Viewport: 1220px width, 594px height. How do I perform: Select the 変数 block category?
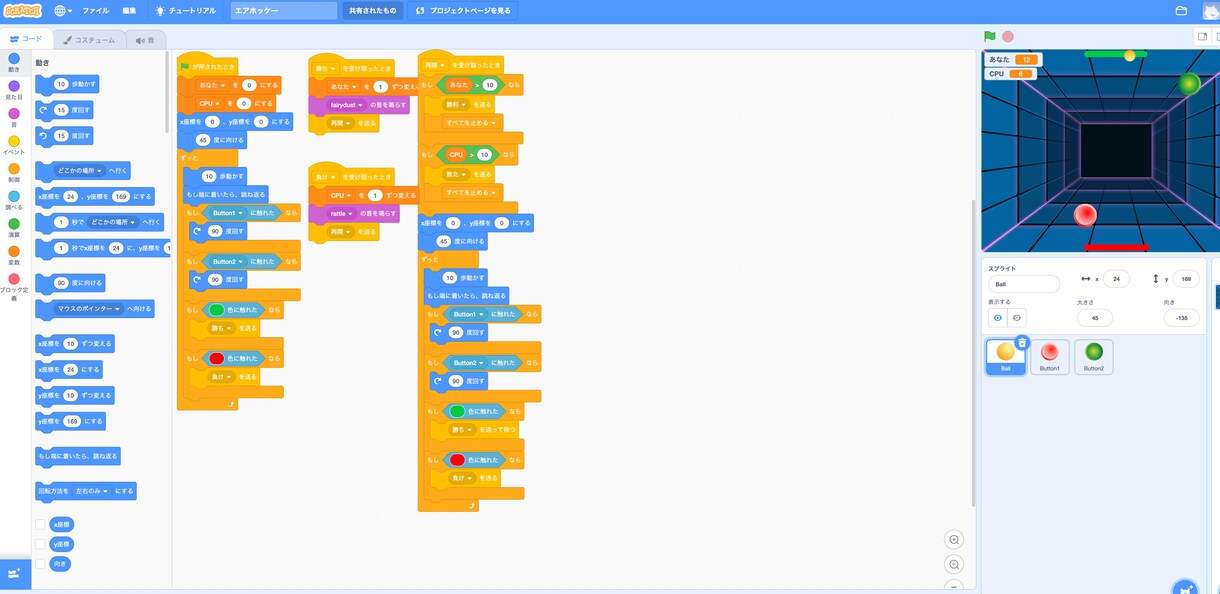tap(14, 254)
